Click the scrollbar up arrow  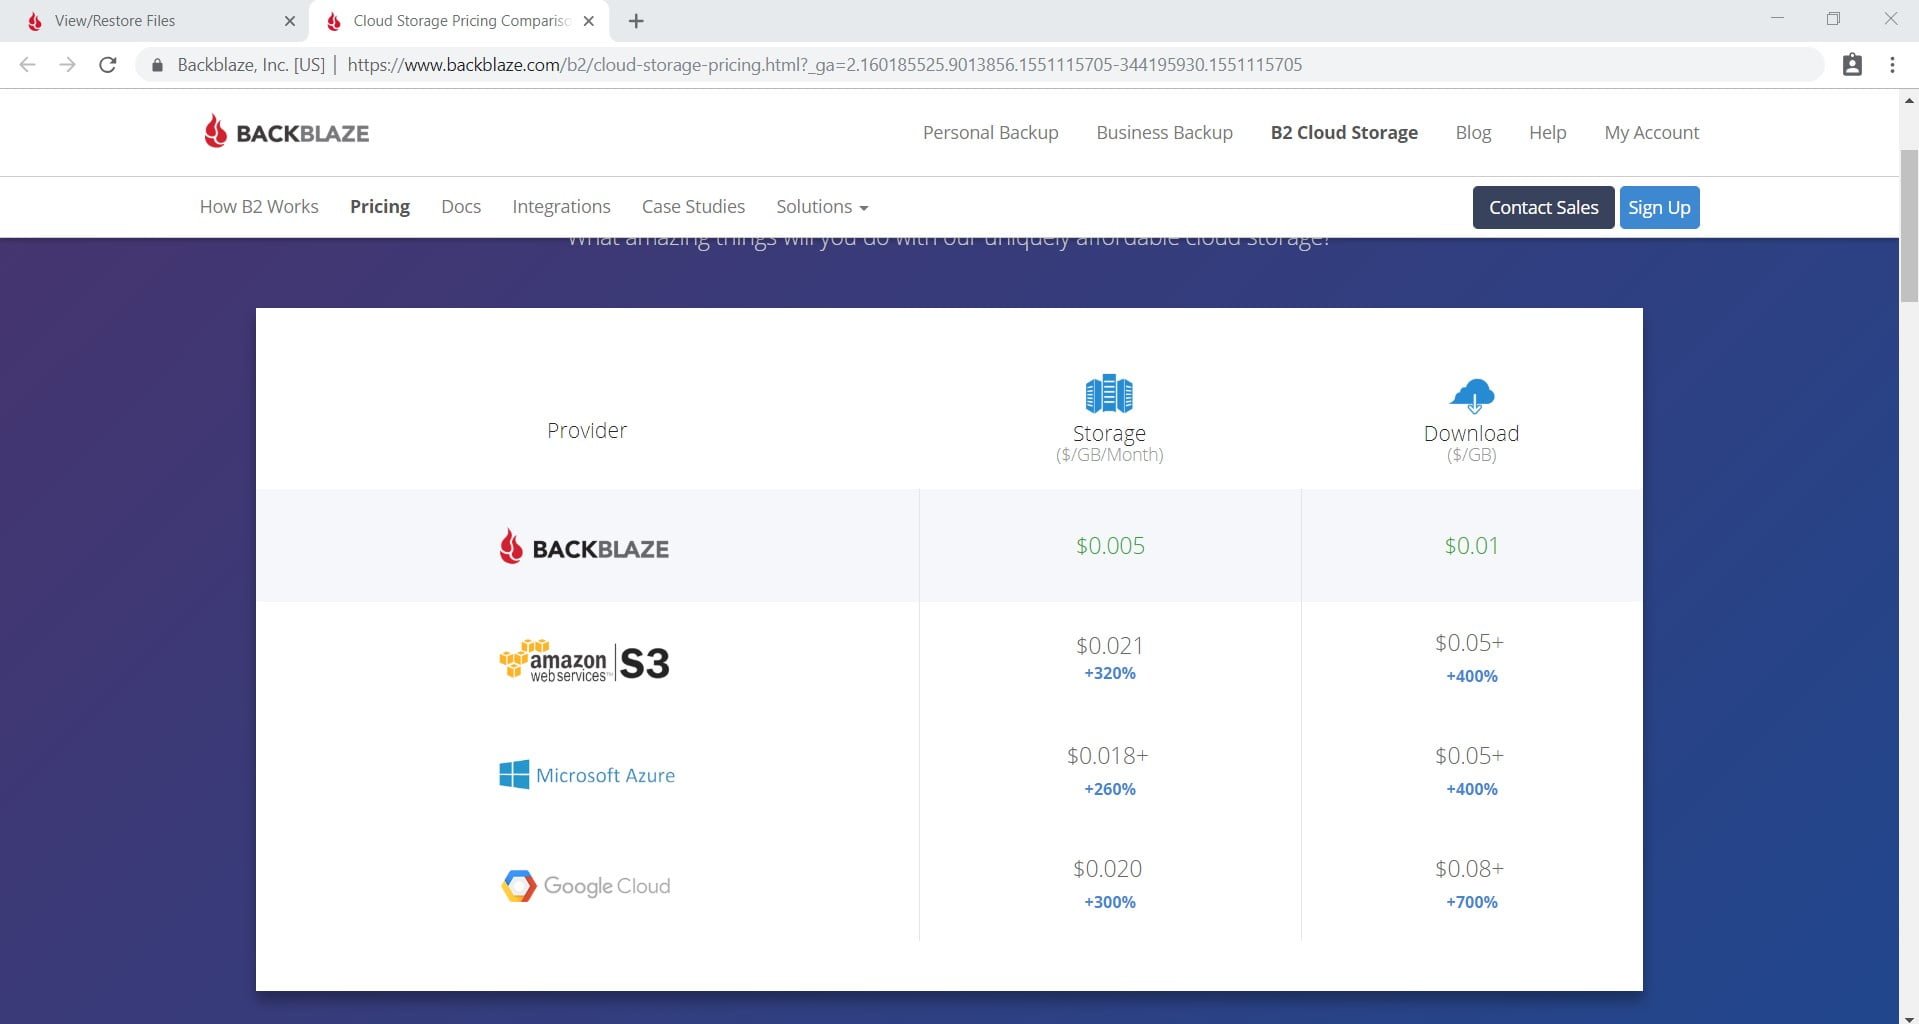pos(1908,100)
